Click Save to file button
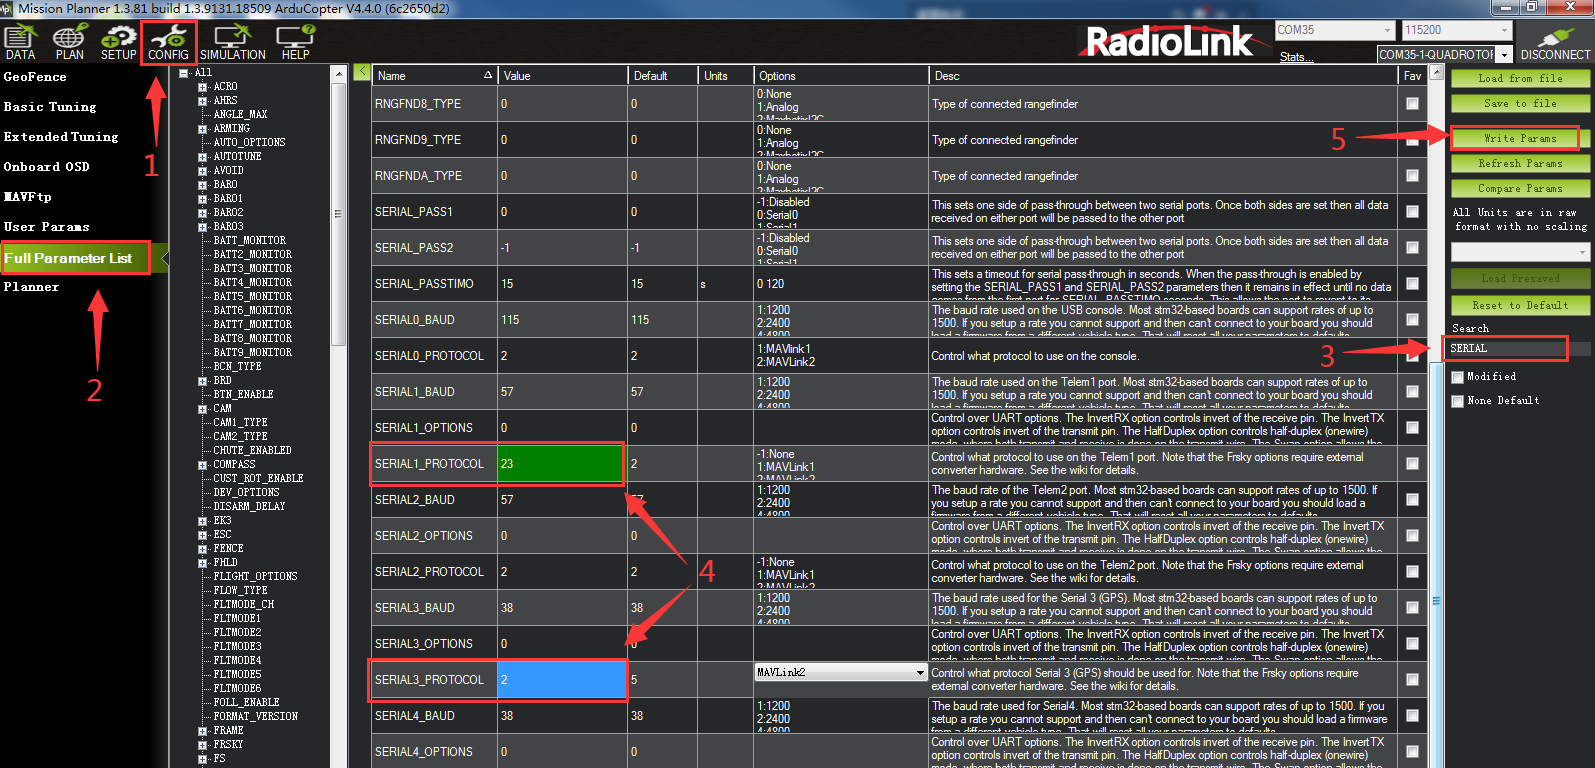Viewport: 1595px width, 768px height. (1520, 103)
